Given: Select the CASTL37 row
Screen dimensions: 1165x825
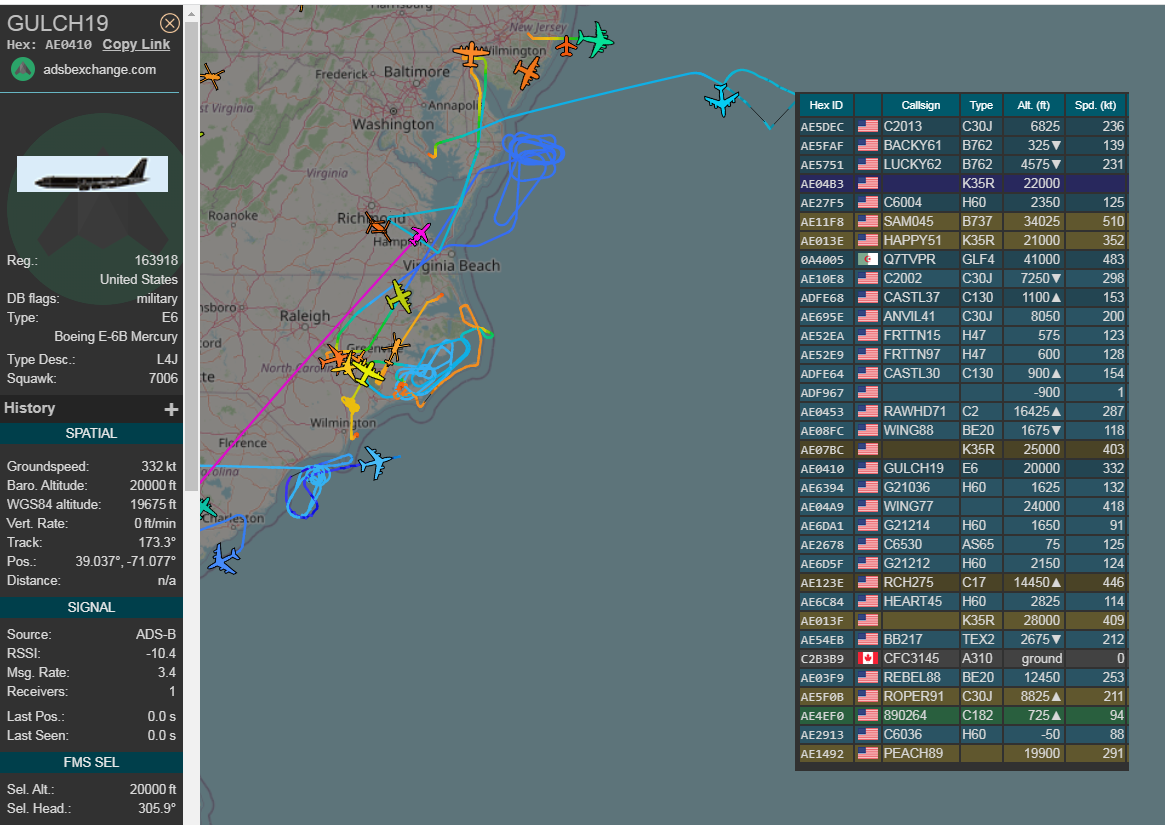Looking at the screenshot, I should 962,297.
